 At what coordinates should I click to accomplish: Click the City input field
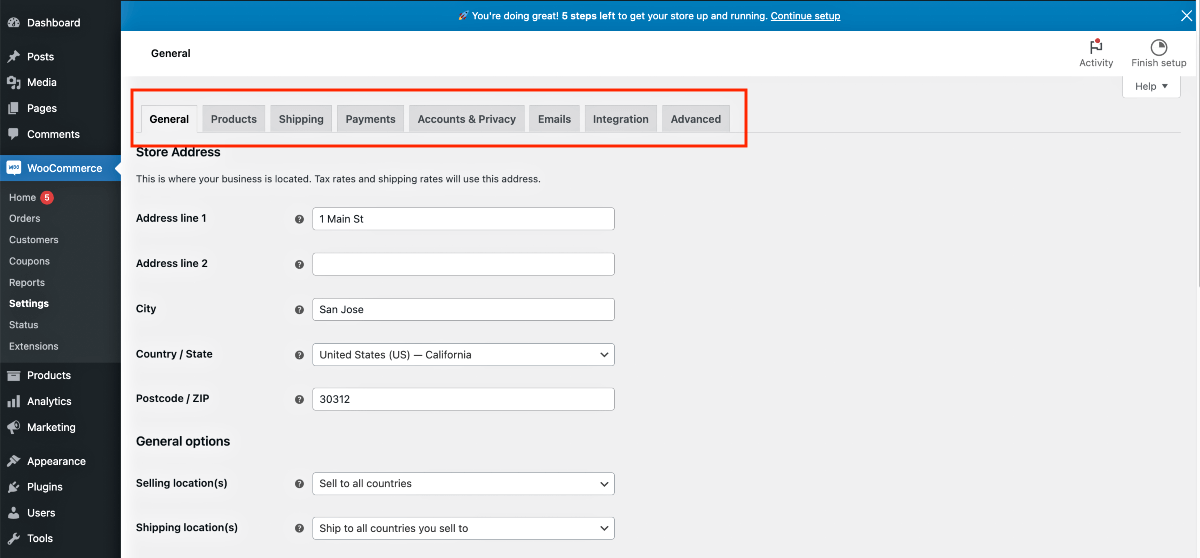(x=463, y=310)
